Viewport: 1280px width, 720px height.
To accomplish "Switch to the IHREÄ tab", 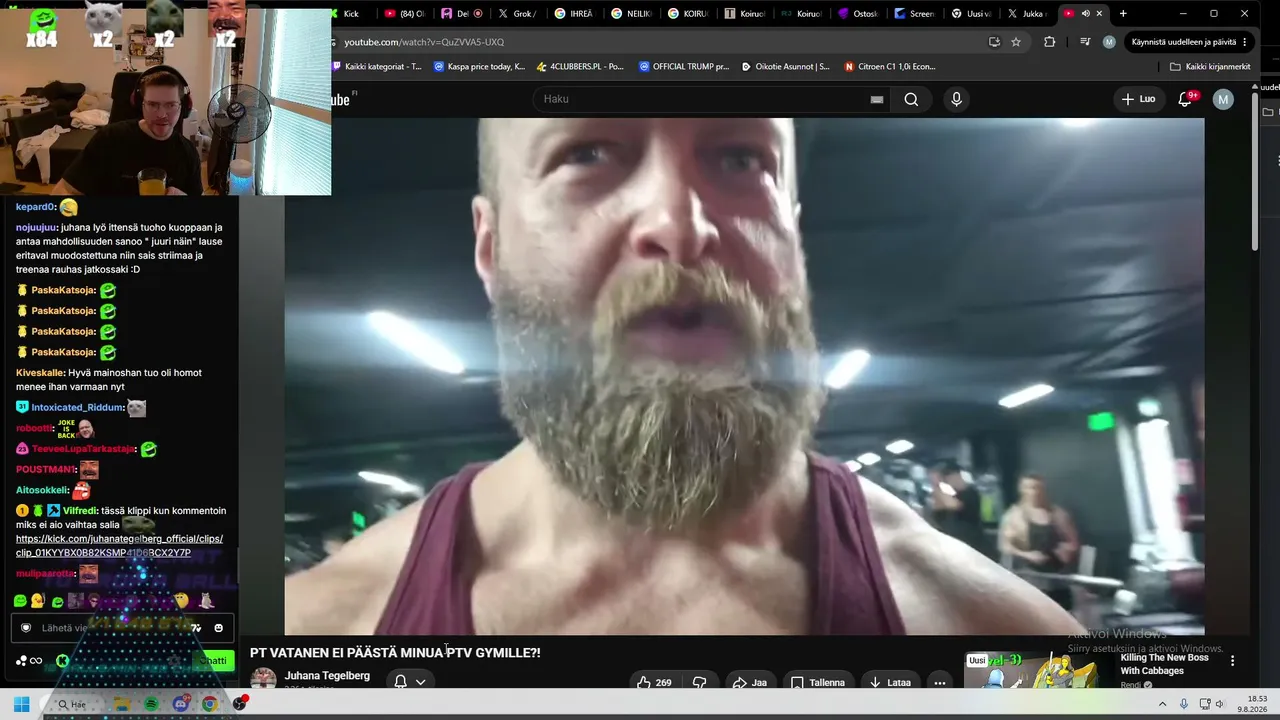I will 575,14.
